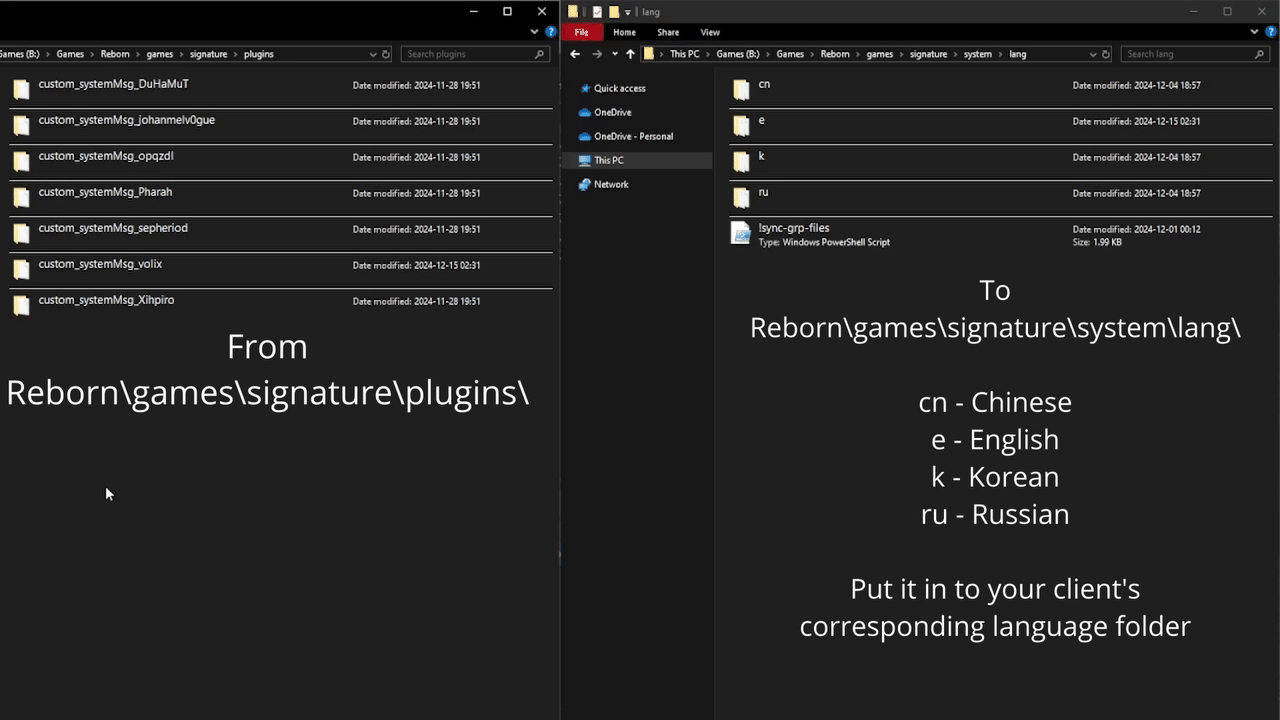This screenshot has width=1280, height=720.
Task: Open the File menu tab
Action: (x=581, y=32)
